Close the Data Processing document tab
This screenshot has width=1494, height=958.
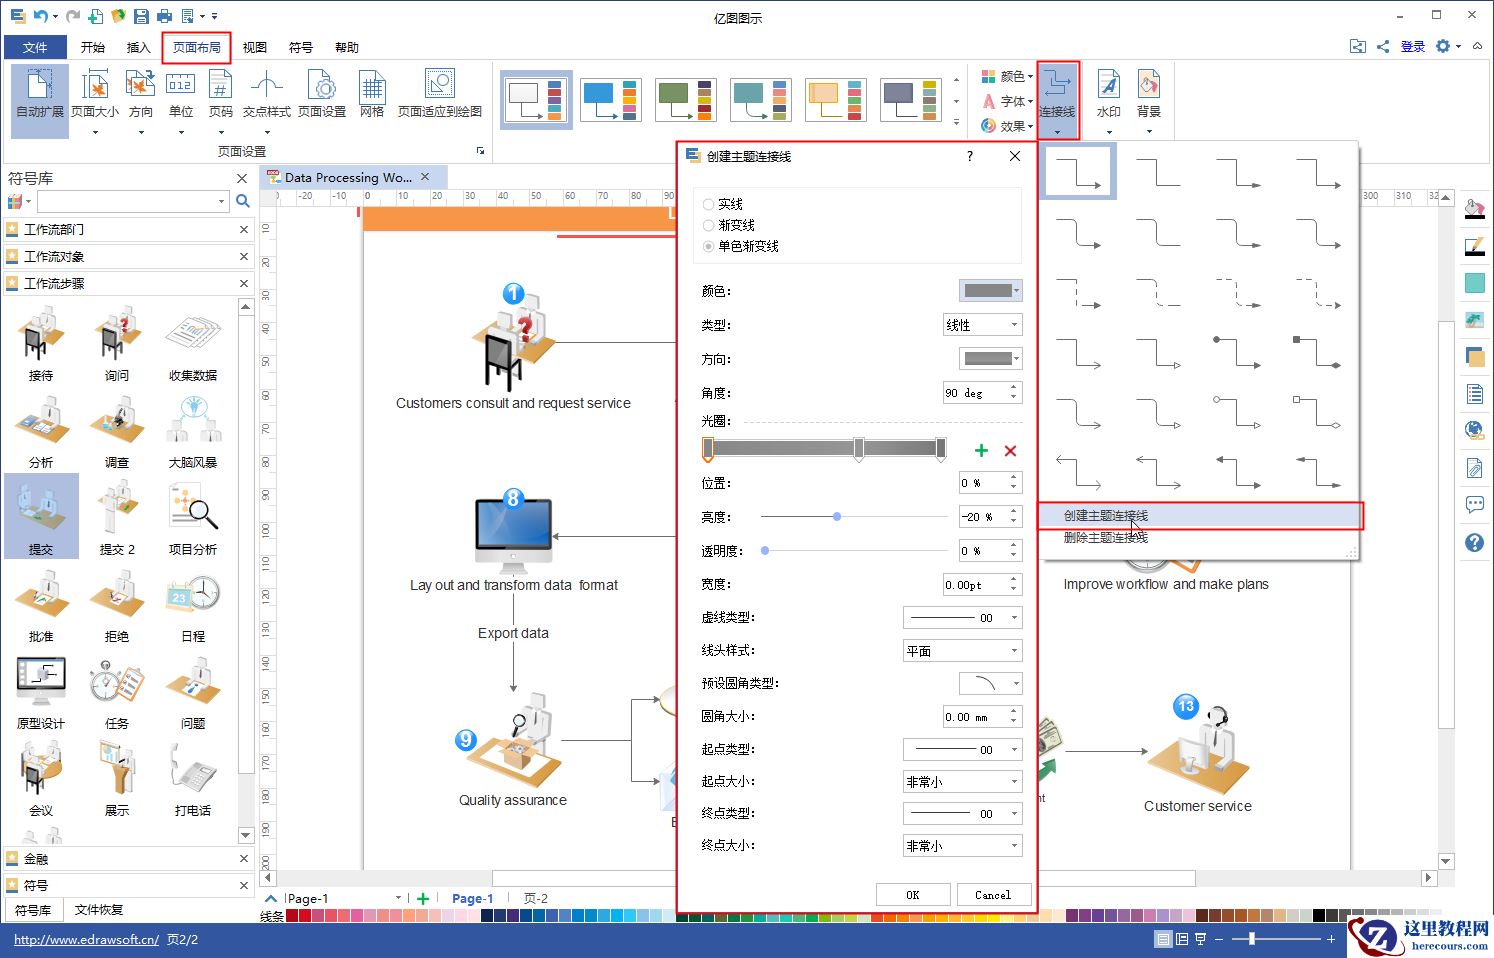pos(425,176)
